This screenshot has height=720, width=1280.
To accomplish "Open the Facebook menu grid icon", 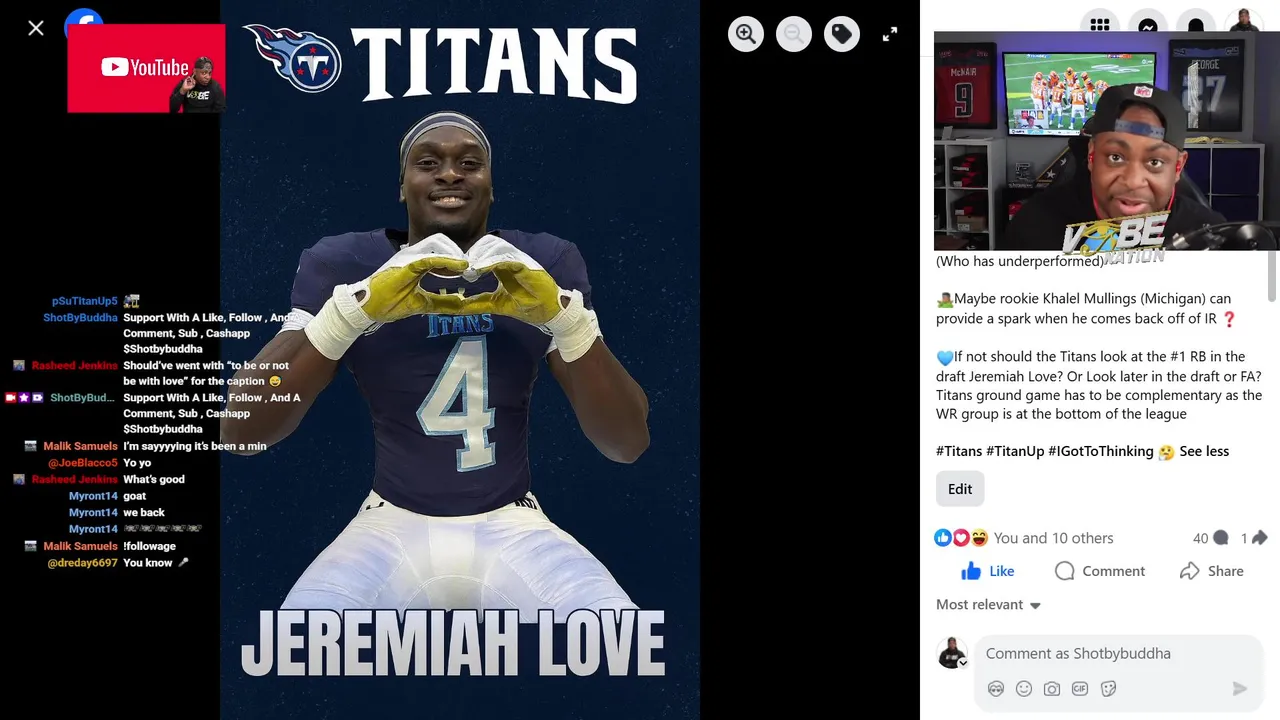I will [x=1100, y=25].
